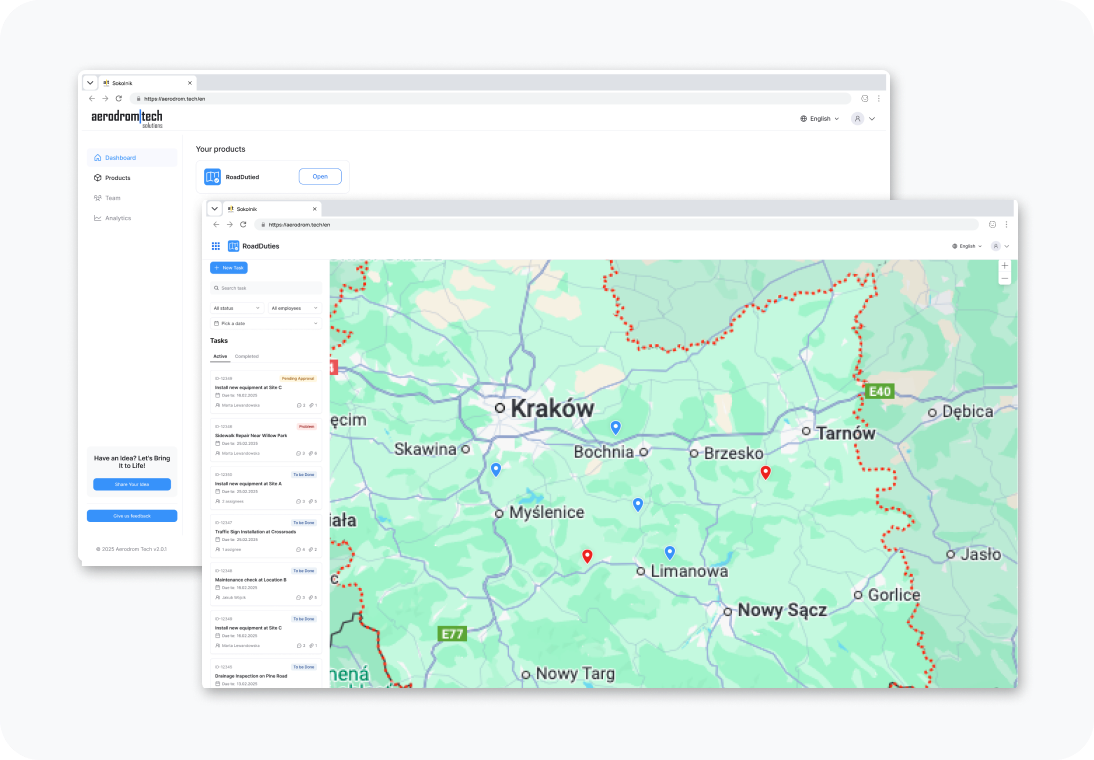Click the New Task button
This screenshot has width=1094, height=760.
click(229, 268)
